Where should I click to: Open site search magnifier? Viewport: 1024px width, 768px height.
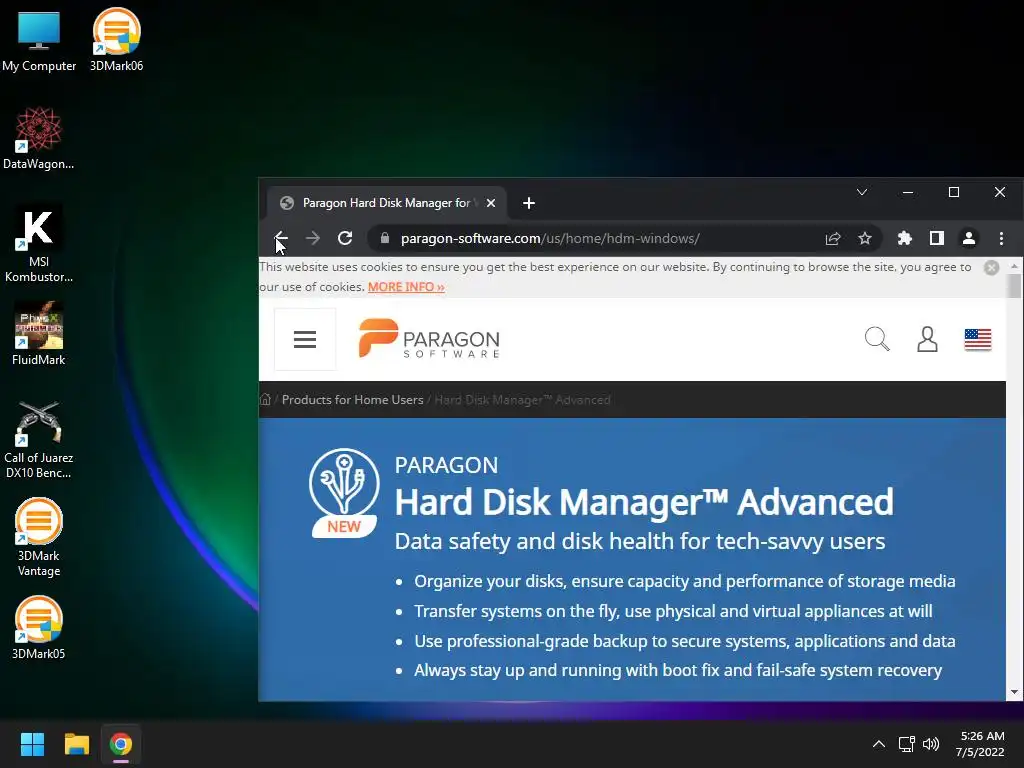coord(877,340)
